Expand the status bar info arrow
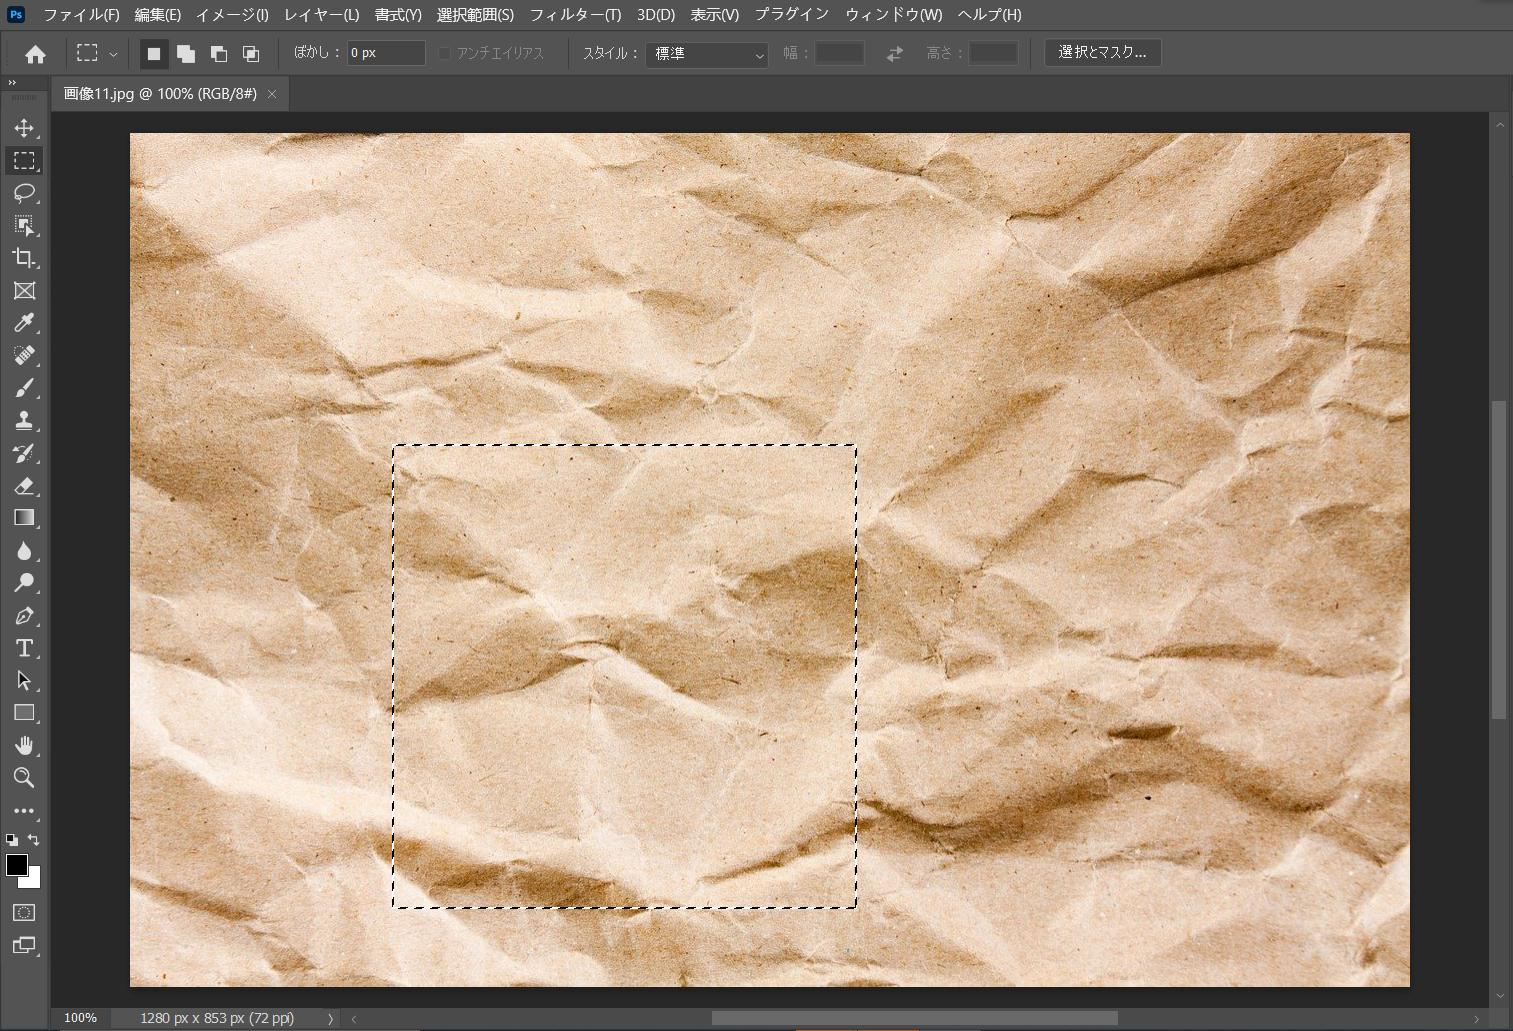 [x=330, y=1018]
